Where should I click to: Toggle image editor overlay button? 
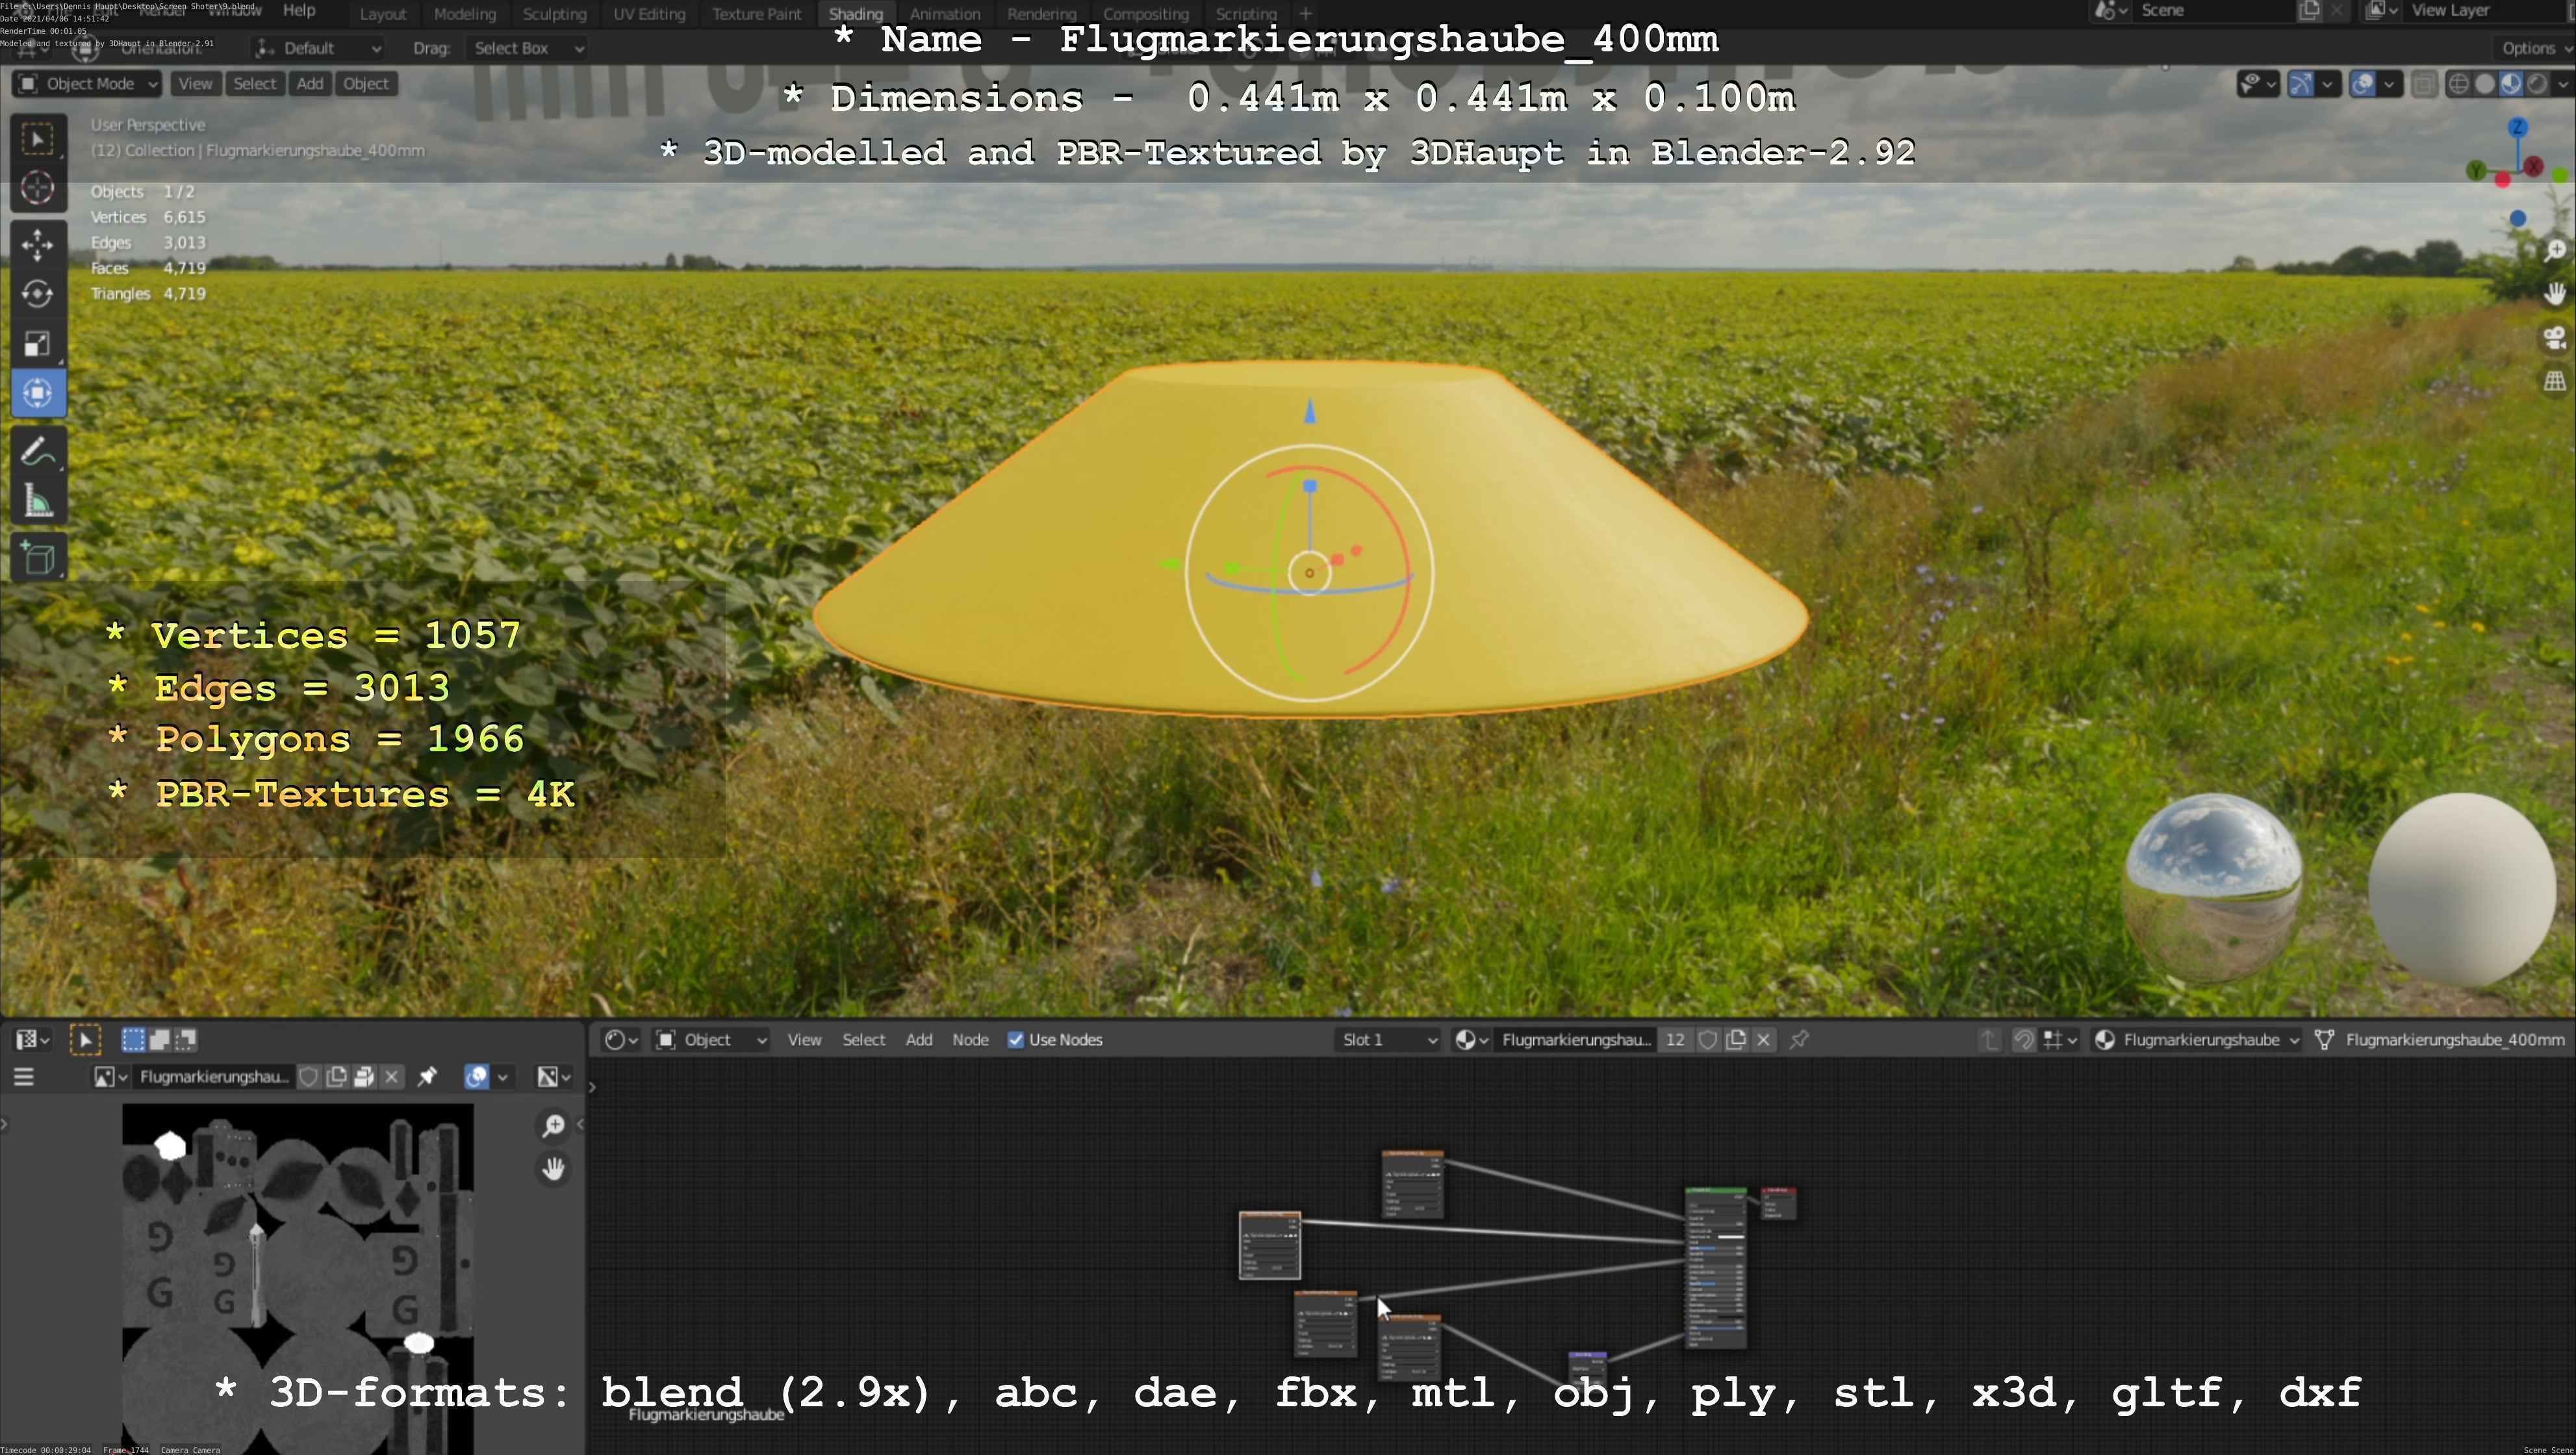[x=477, y=1077]
